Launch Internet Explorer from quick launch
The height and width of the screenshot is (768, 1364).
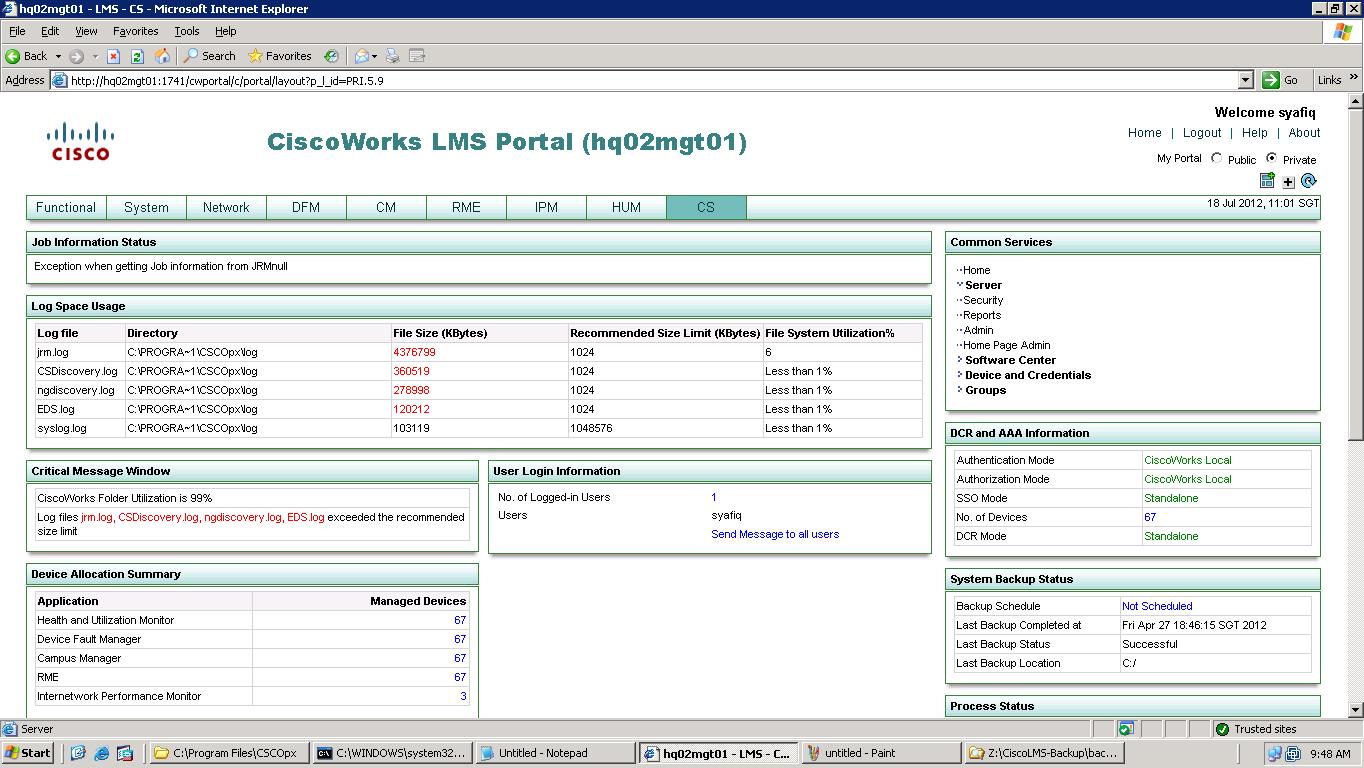coord(101,753)
